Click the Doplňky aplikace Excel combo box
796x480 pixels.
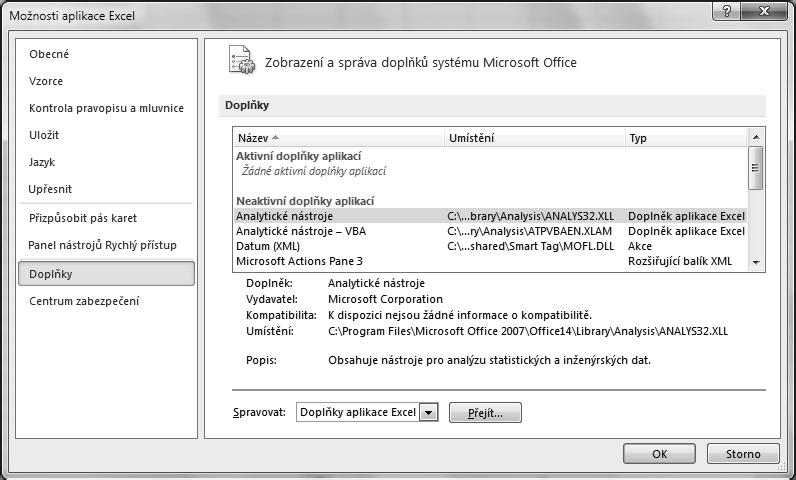[x=367, y=413]
